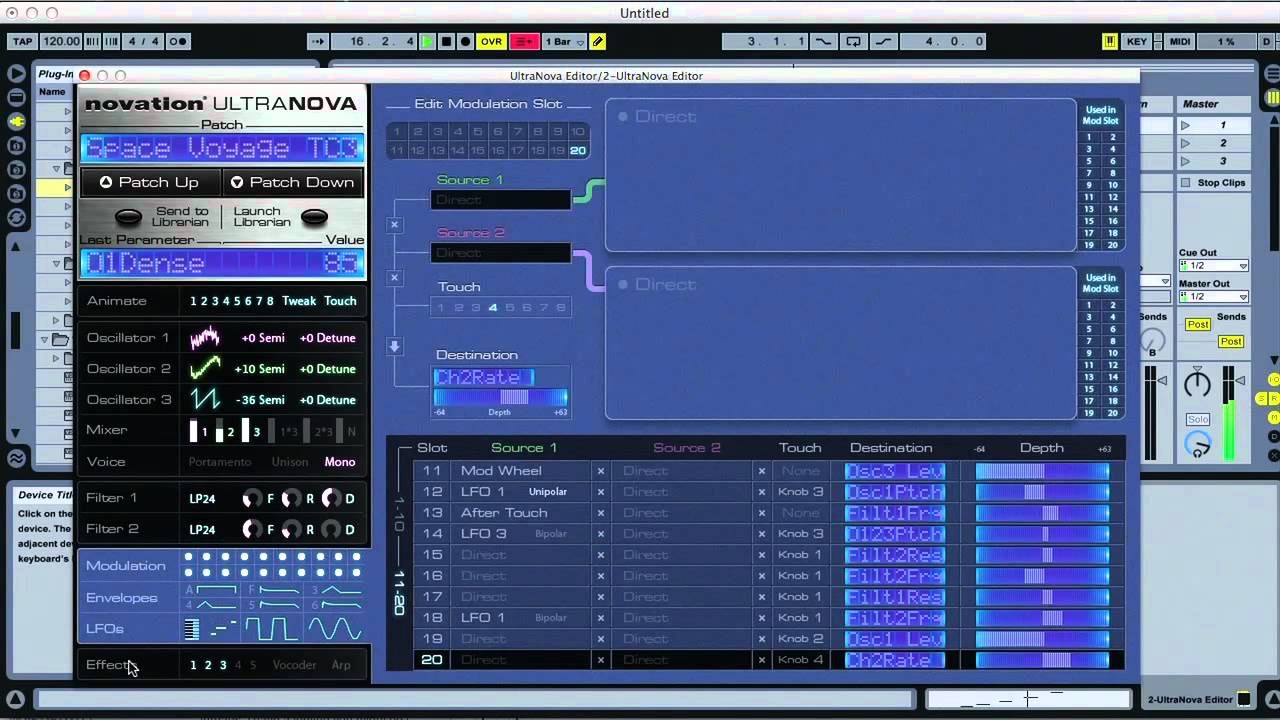The image size is (1280, 720).
Task: Open the Cue Out 1/2 dropdown
Action: tap(1214, 266)
